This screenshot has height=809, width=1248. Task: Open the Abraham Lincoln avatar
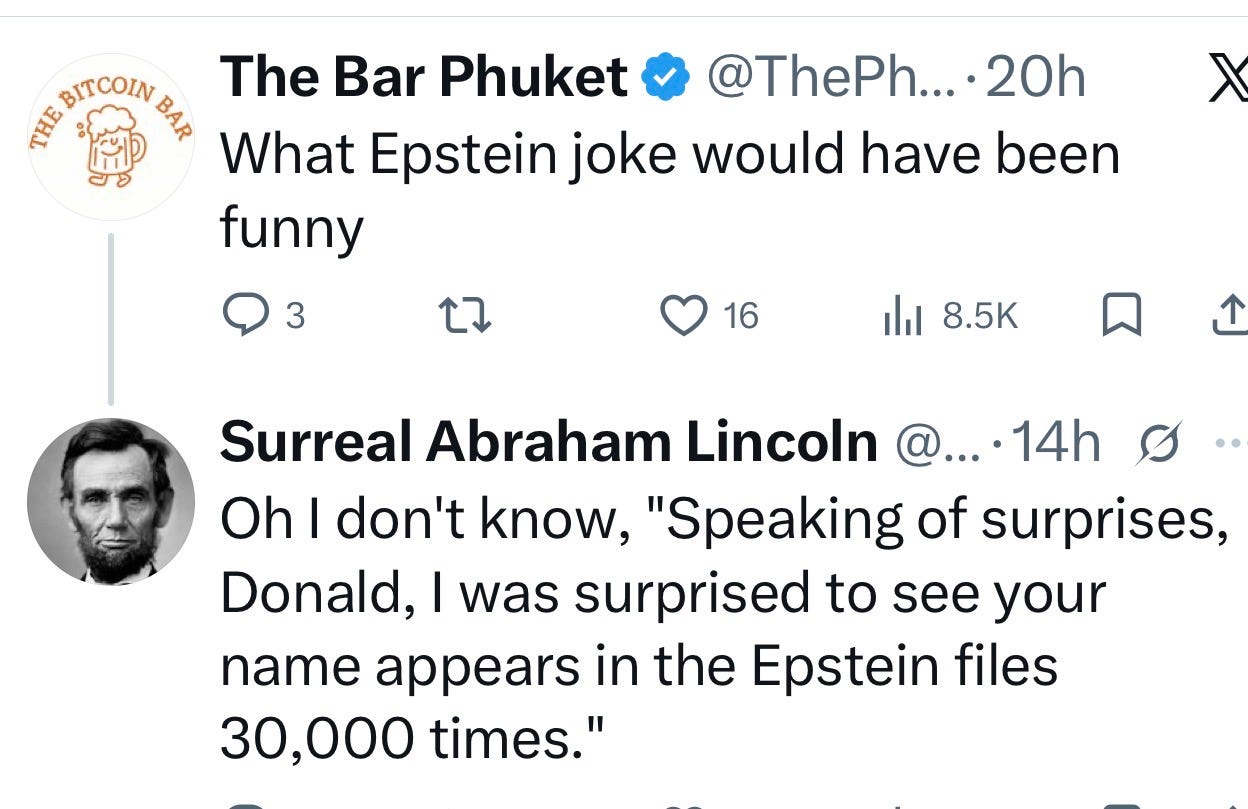coord(111,501)
